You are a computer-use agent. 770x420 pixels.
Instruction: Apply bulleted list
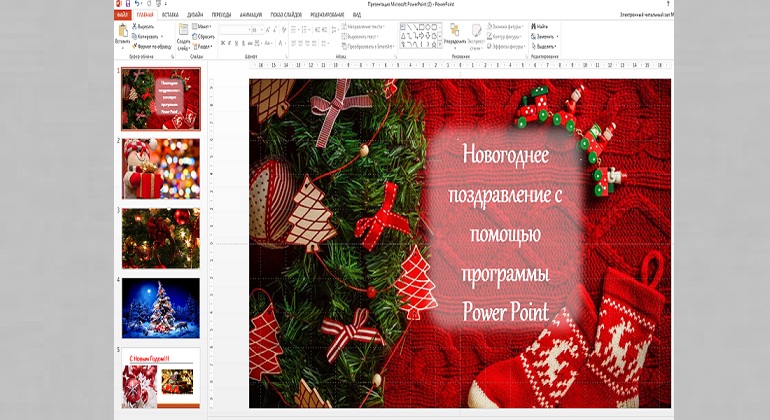tap(293, 29)
